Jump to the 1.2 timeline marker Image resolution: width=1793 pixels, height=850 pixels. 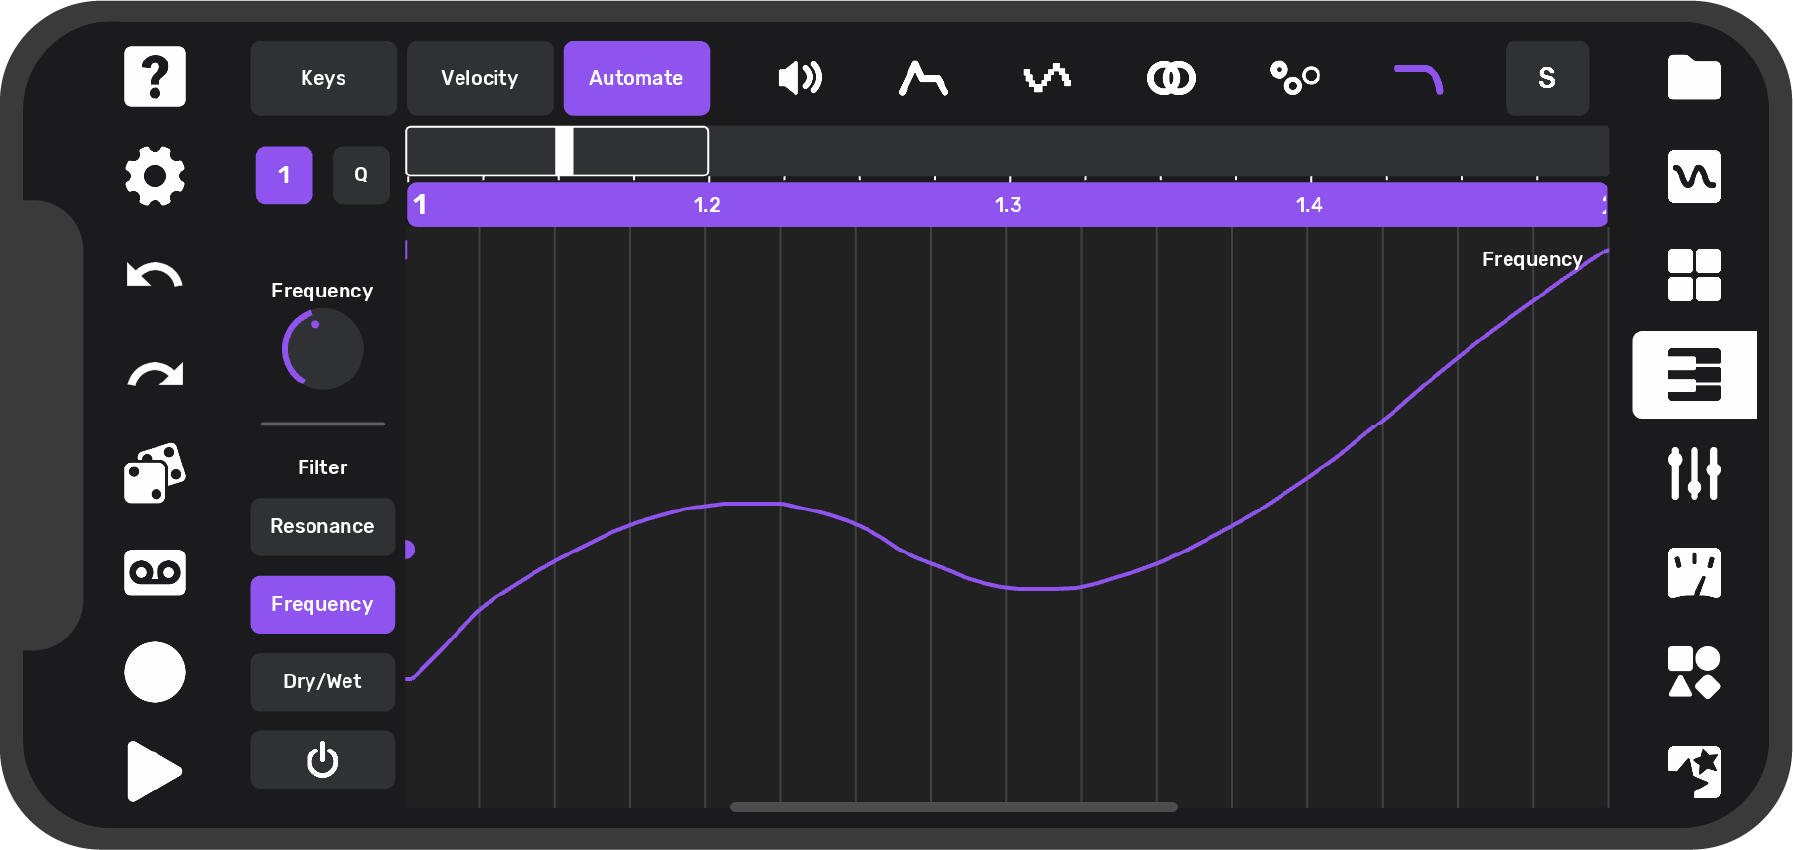click(x=707, y=205)
